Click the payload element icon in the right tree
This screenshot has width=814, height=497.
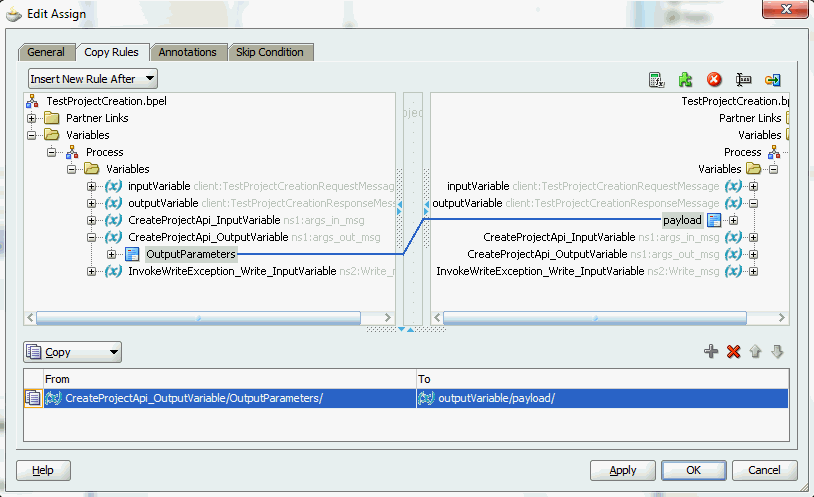[x=714, y=220]
